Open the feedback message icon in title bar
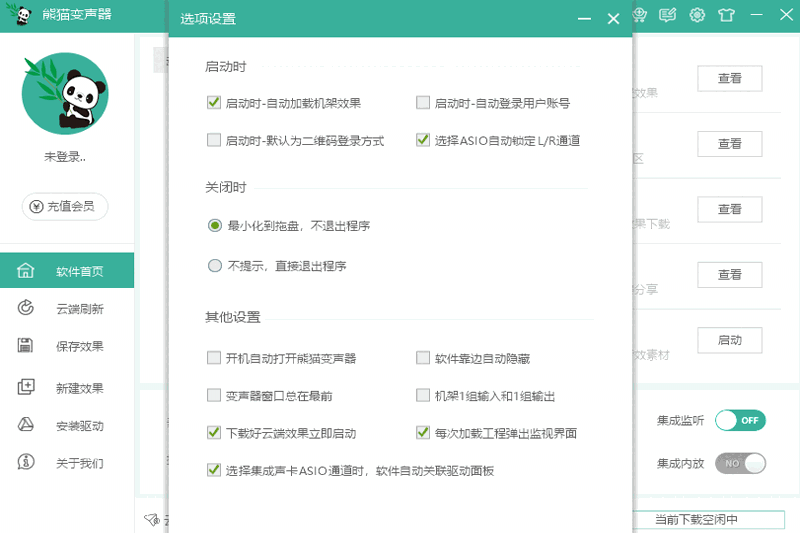This screenshot has width=800, height=533. point(668,15)
